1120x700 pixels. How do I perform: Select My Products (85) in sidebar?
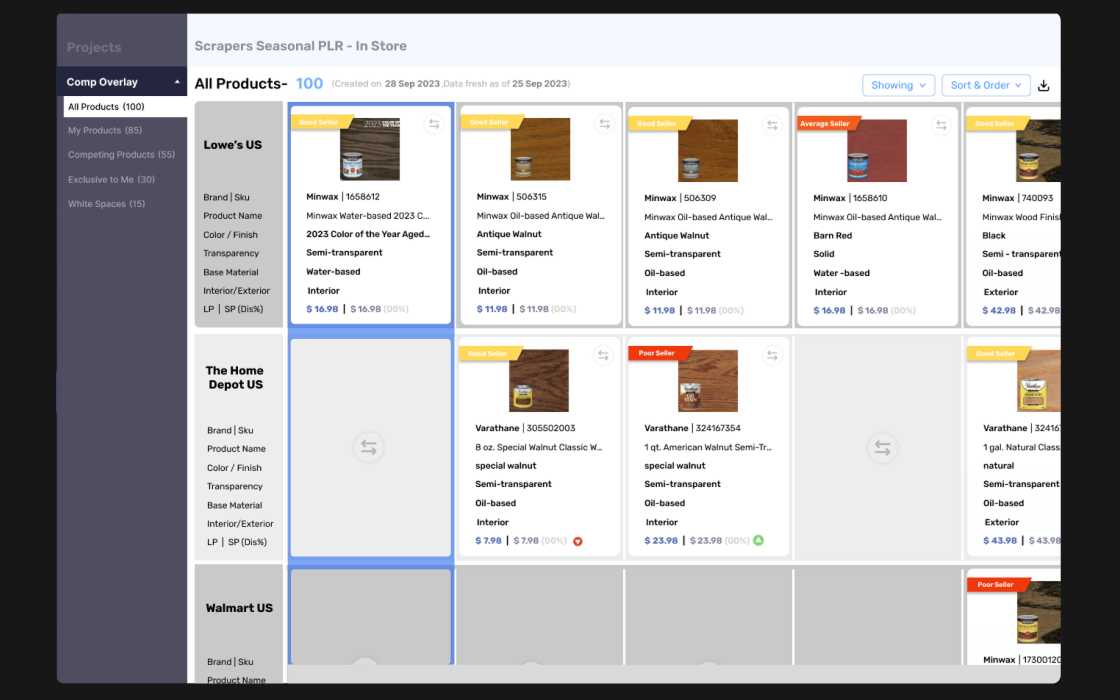pyautogui.click(x=105, y=130)
